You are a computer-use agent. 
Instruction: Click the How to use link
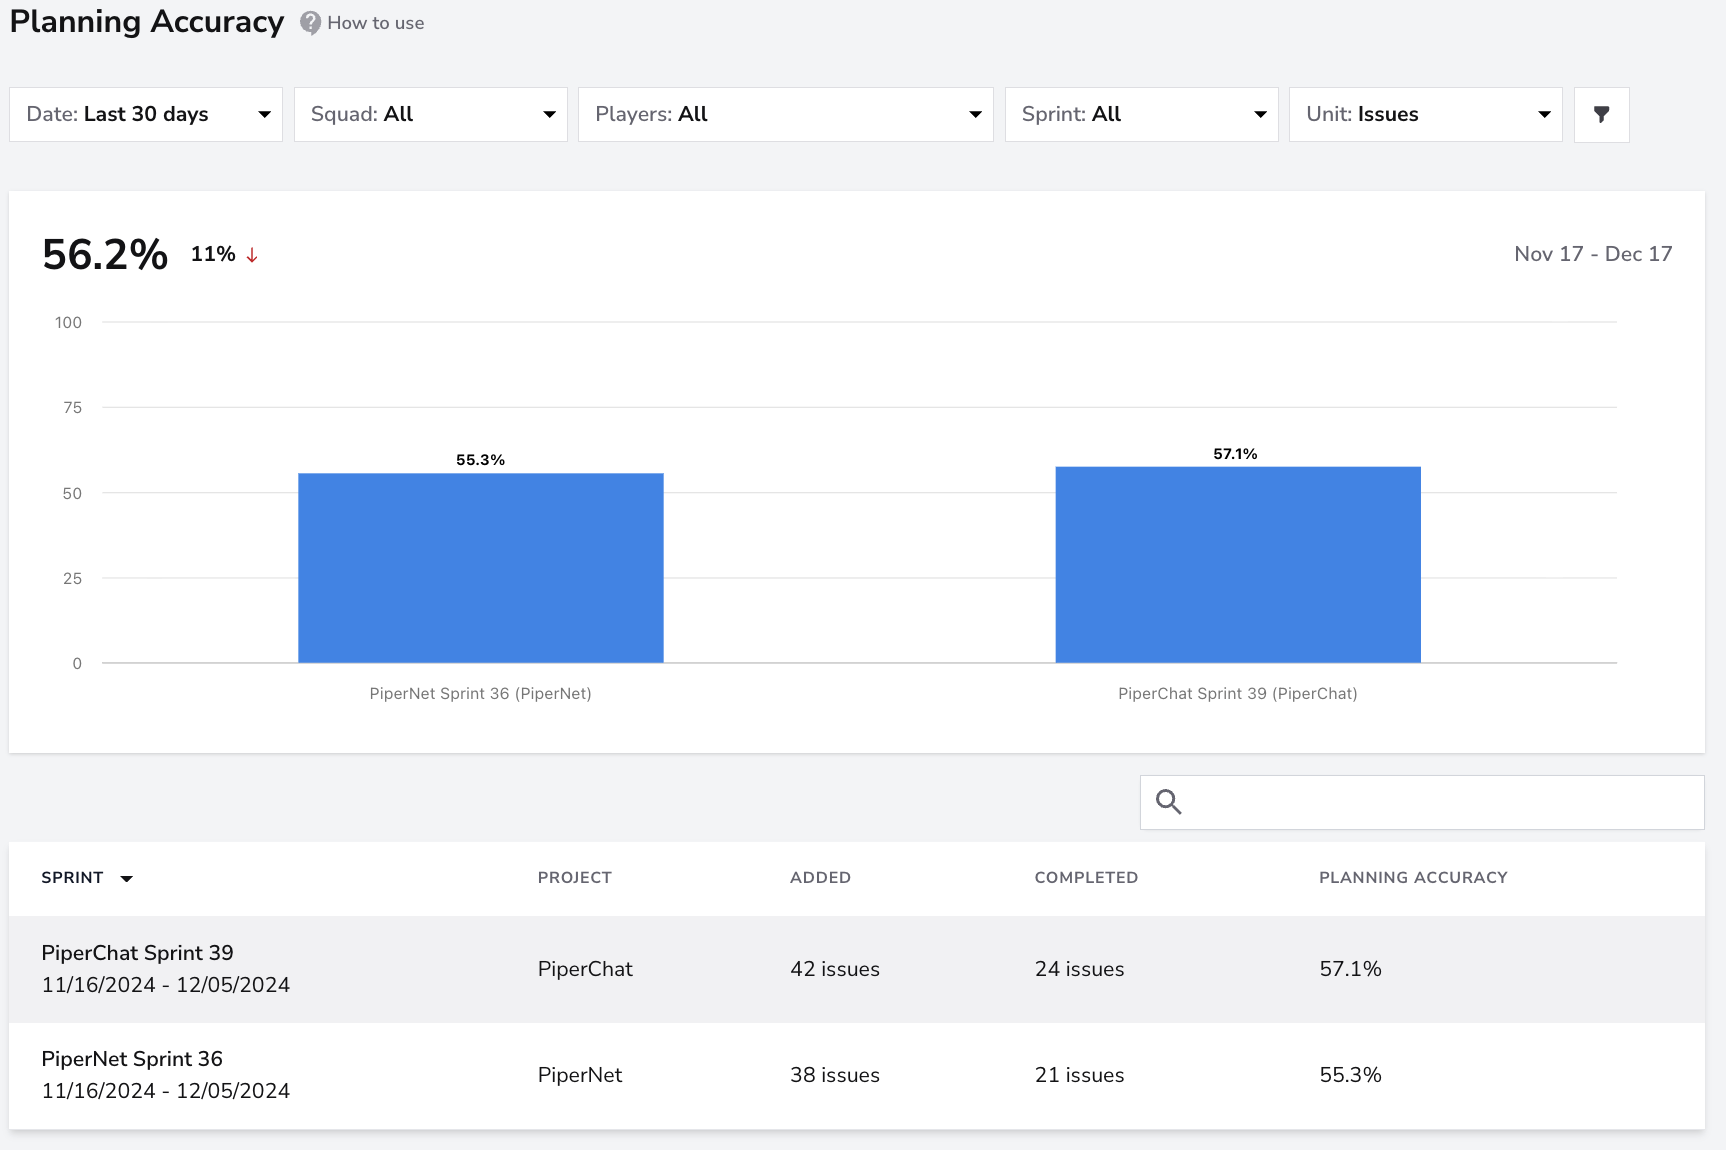(376, 23)
